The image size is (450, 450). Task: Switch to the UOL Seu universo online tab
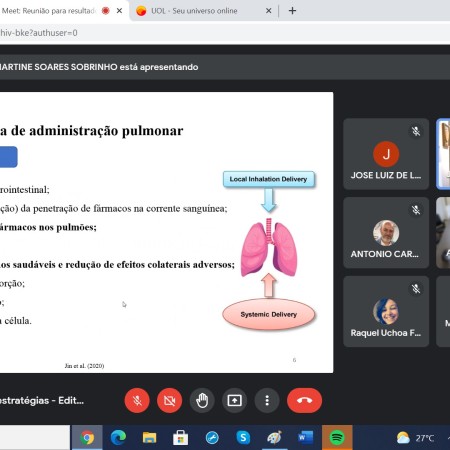tap(194, 11)
